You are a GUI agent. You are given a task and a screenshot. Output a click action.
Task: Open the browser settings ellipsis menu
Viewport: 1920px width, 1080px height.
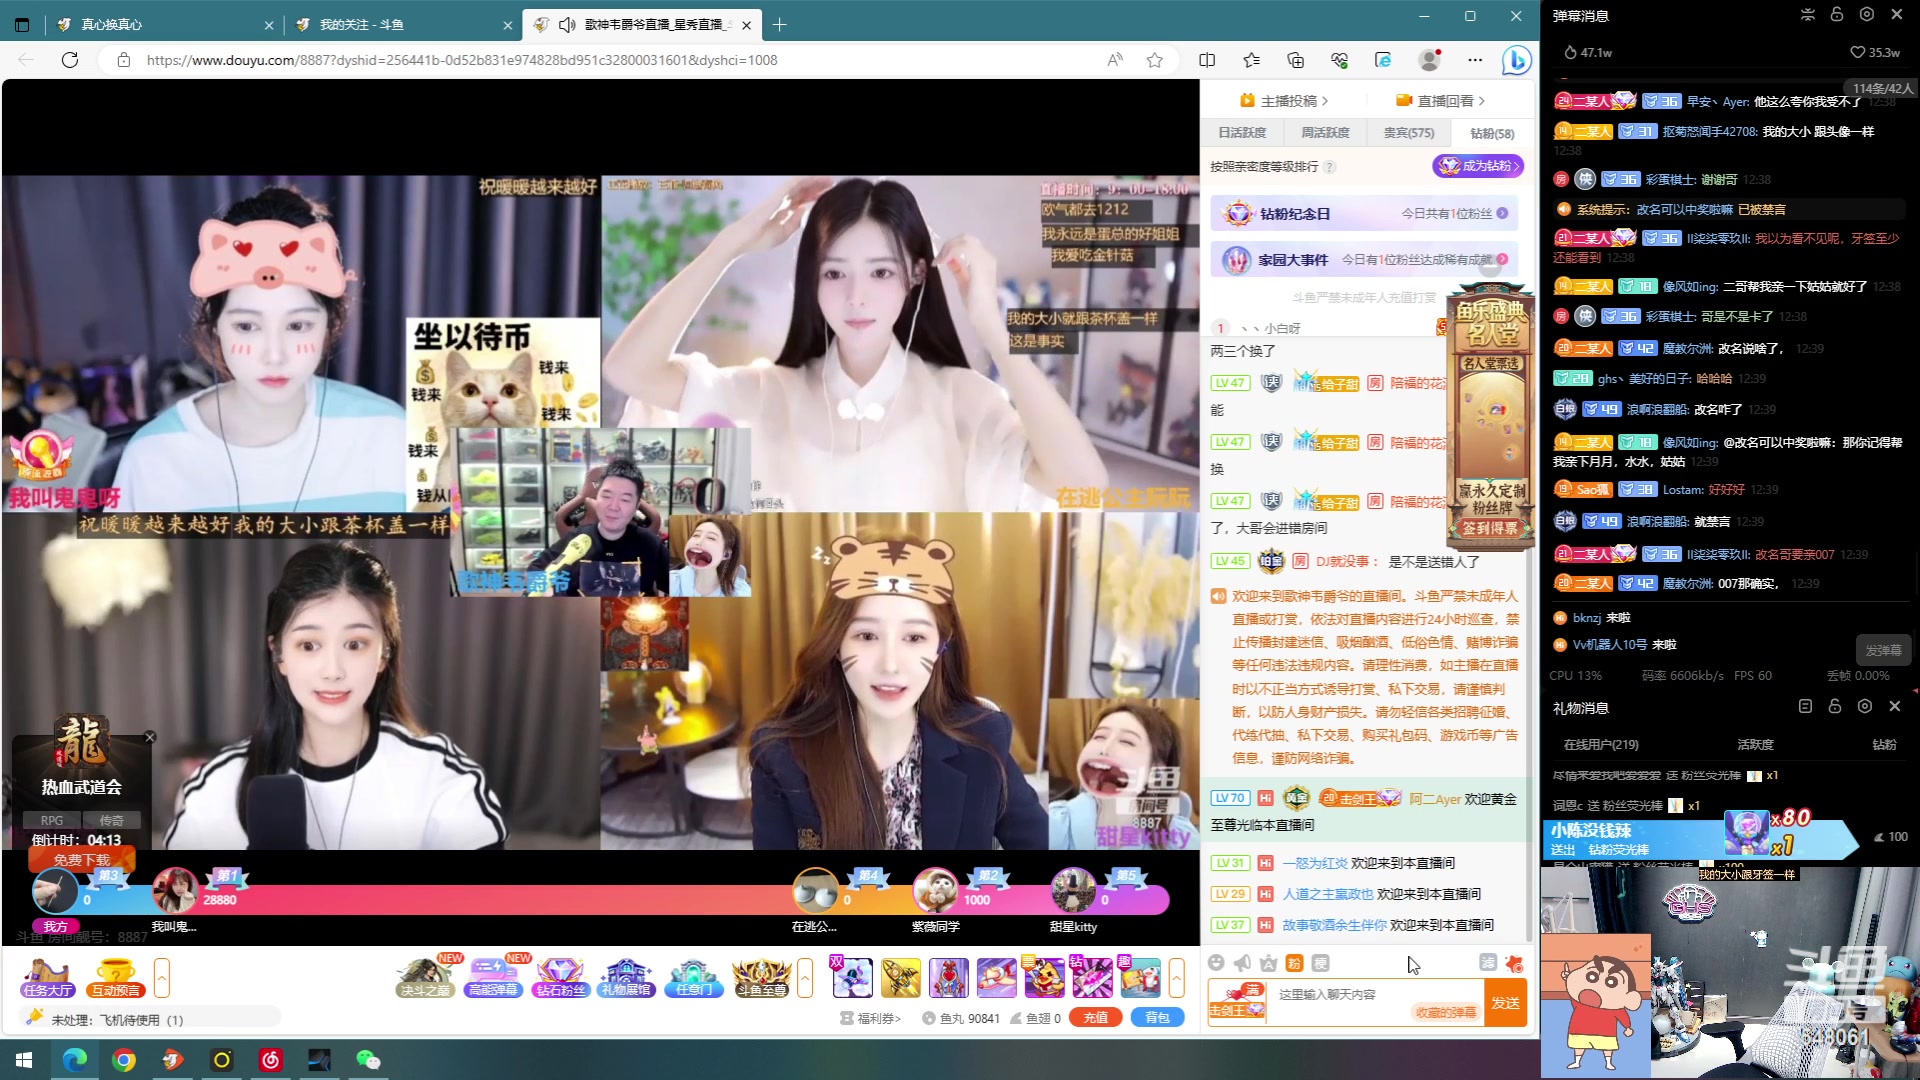pyautogui.click(x=1475, y=60)
